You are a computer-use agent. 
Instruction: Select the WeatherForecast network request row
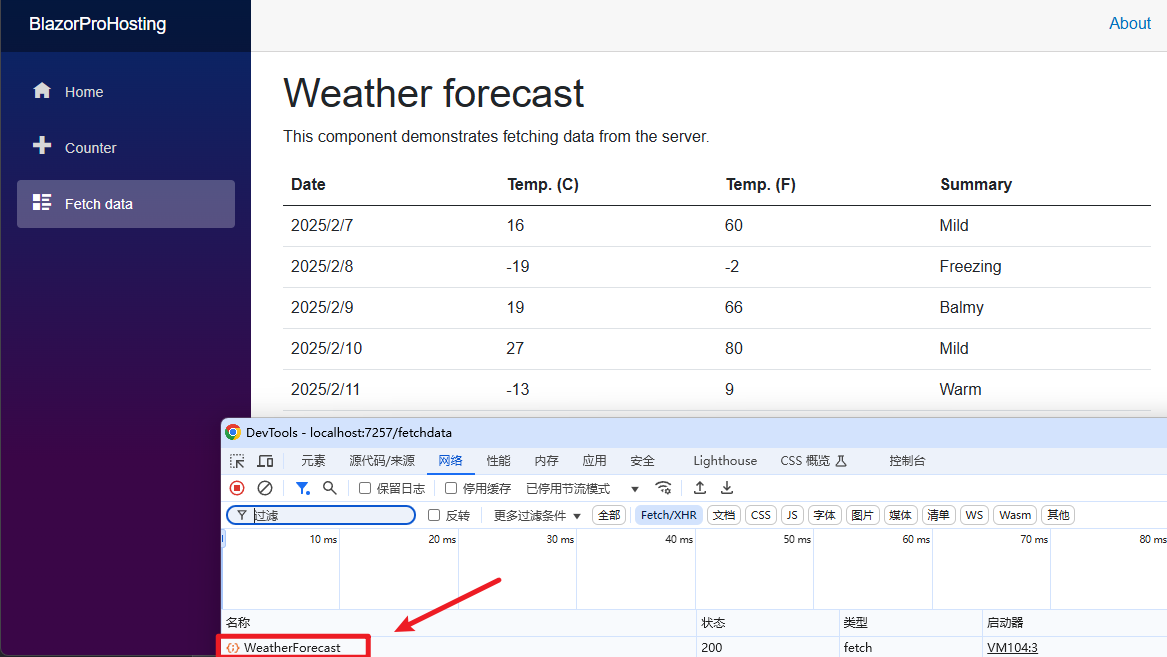(x=694, y=647)
